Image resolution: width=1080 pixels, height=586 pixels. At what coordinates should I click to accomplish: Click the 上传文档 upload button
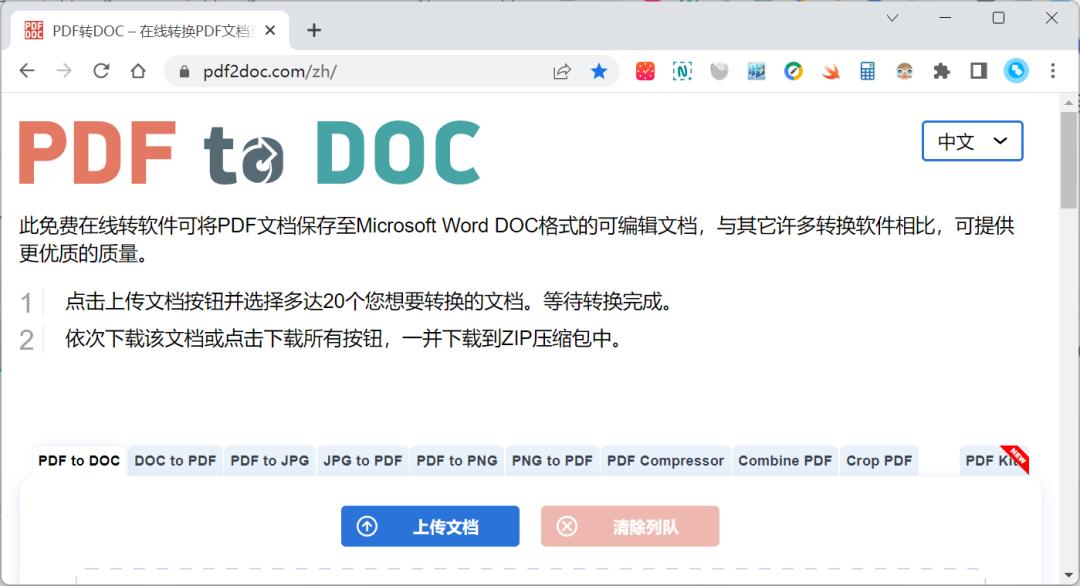click(x=430, y=526)
